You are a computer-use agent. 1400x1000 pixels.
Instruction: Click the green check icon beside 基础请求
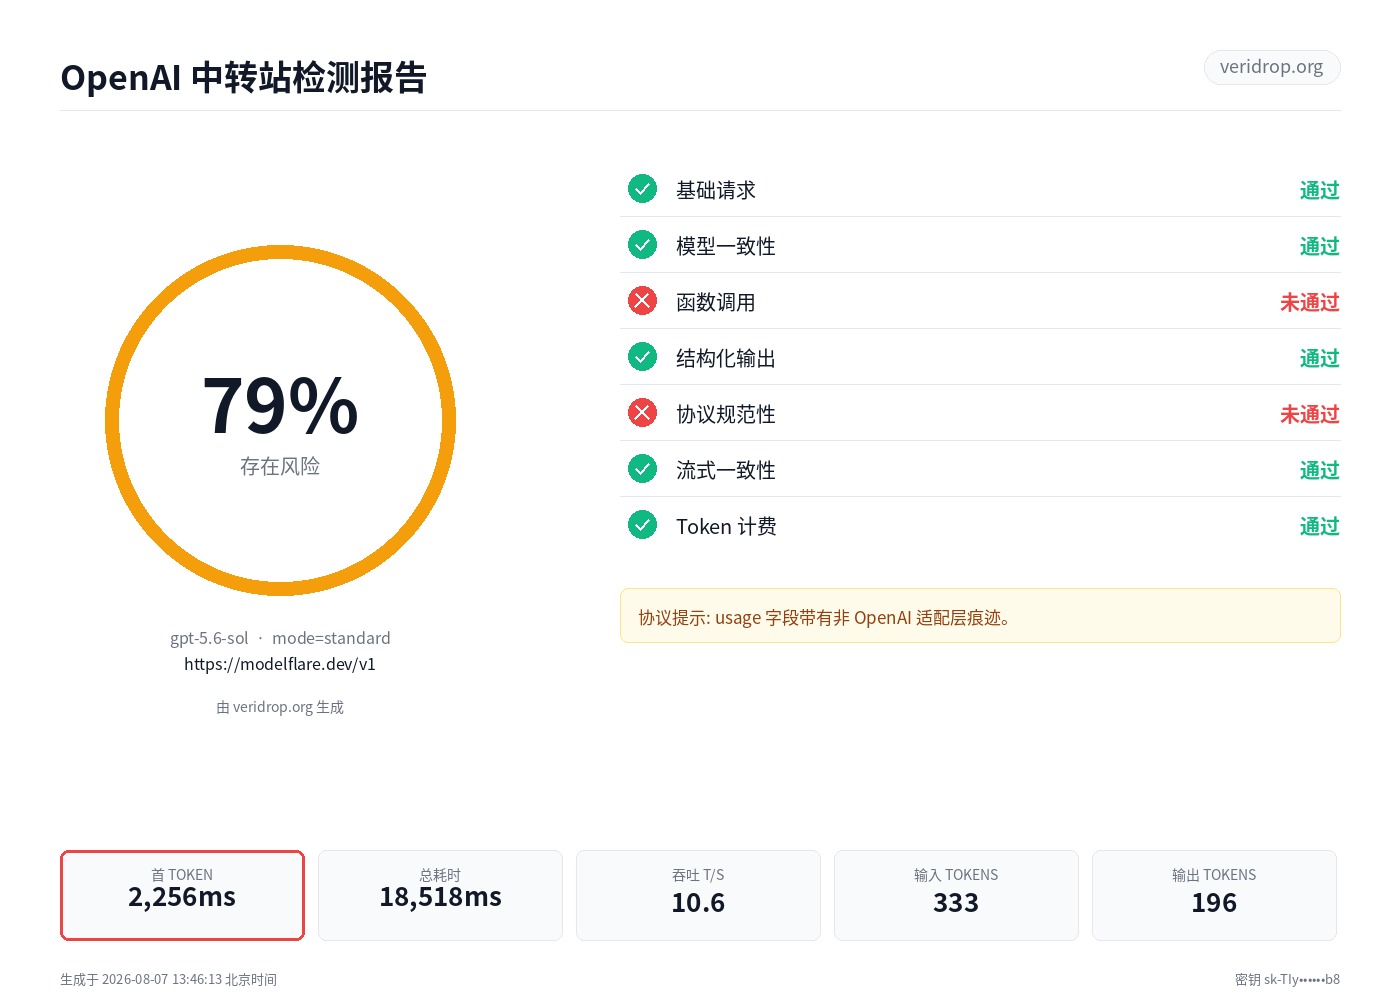[642, 189]
